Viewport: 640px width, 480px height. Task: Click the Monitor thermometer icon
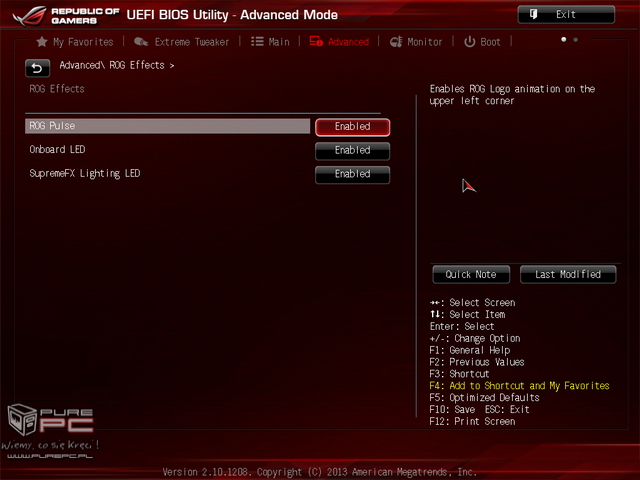(396, 42)
